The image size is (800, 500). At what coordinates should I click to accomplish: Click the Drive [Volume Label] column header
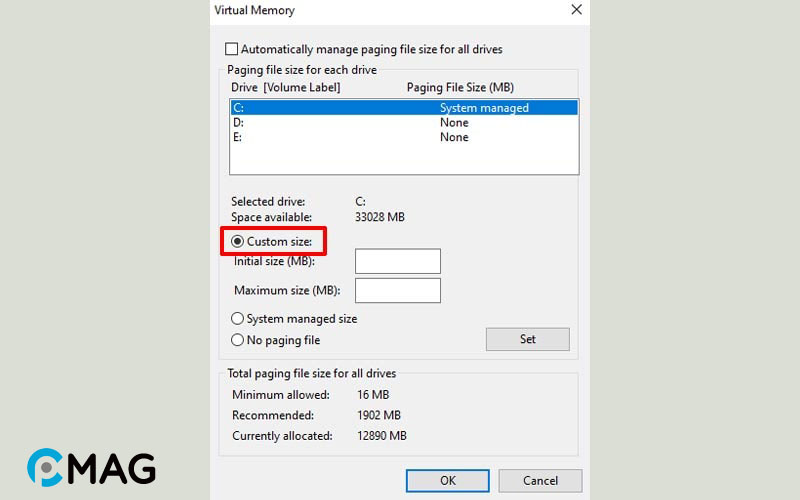[x=286, y=88]
